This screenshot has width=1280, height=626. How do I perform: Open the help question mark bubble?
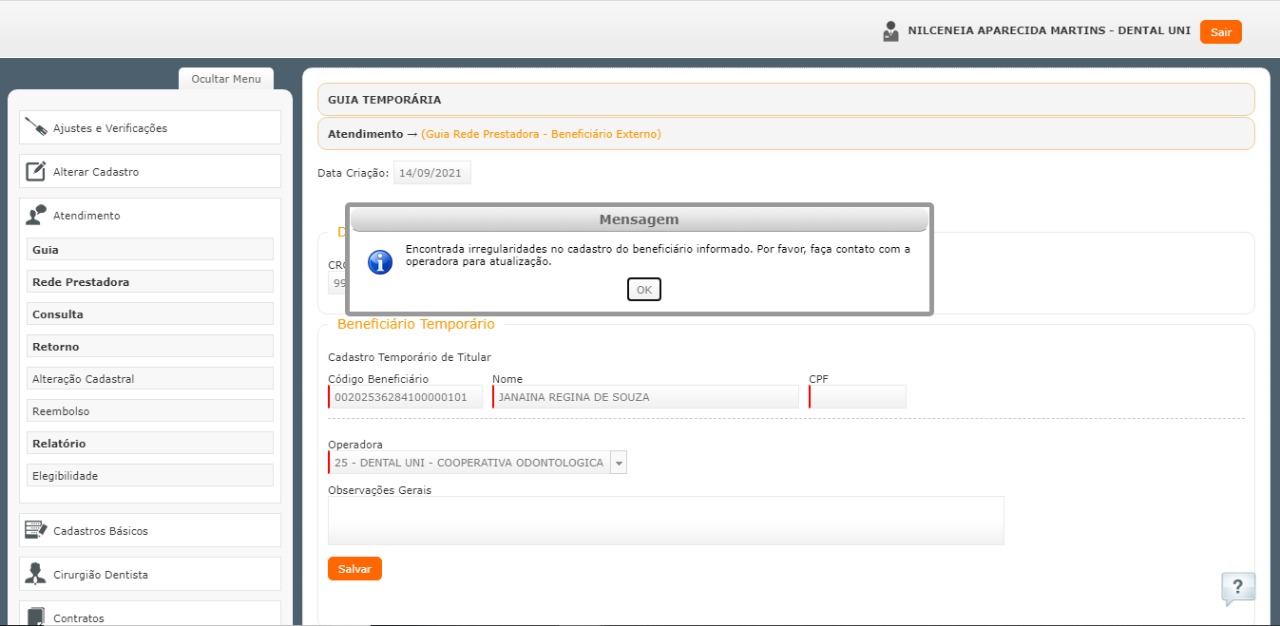tap(1238, 588)
